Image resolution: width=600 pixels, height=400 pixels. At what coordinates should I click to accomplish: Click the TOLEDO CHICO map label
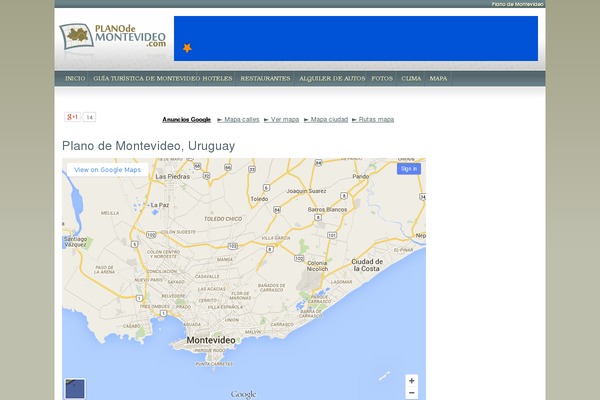click(223, 219)
